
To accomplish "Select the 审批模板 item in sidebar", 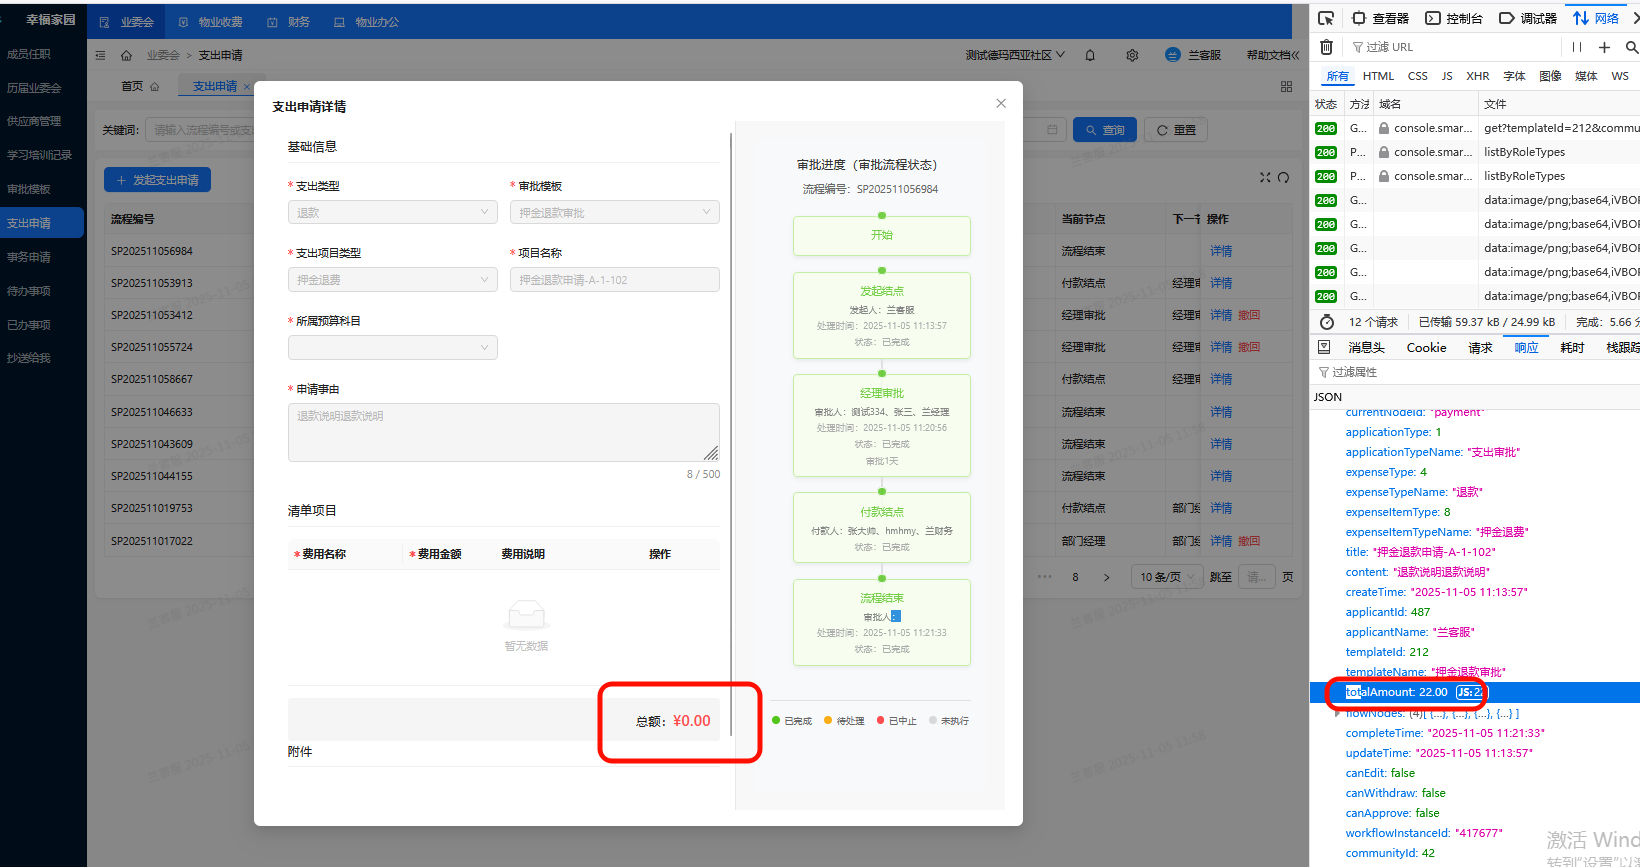I will coord(29,189).
